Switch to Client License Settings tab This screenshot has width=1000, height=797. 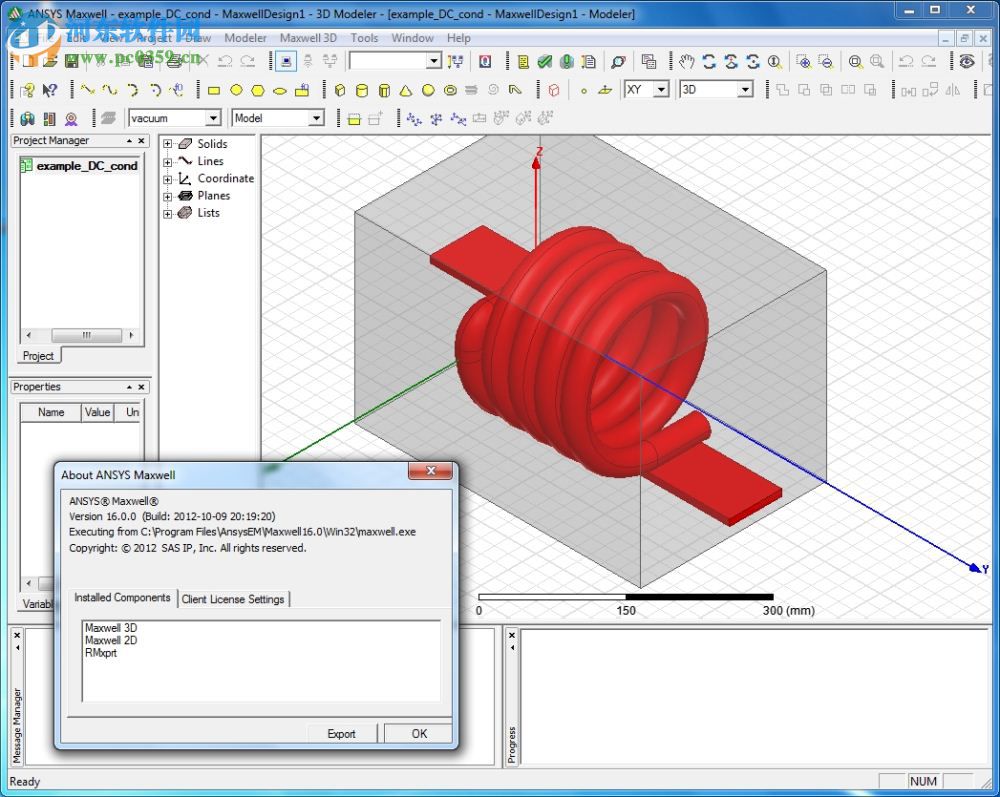(x=233, y=599)
